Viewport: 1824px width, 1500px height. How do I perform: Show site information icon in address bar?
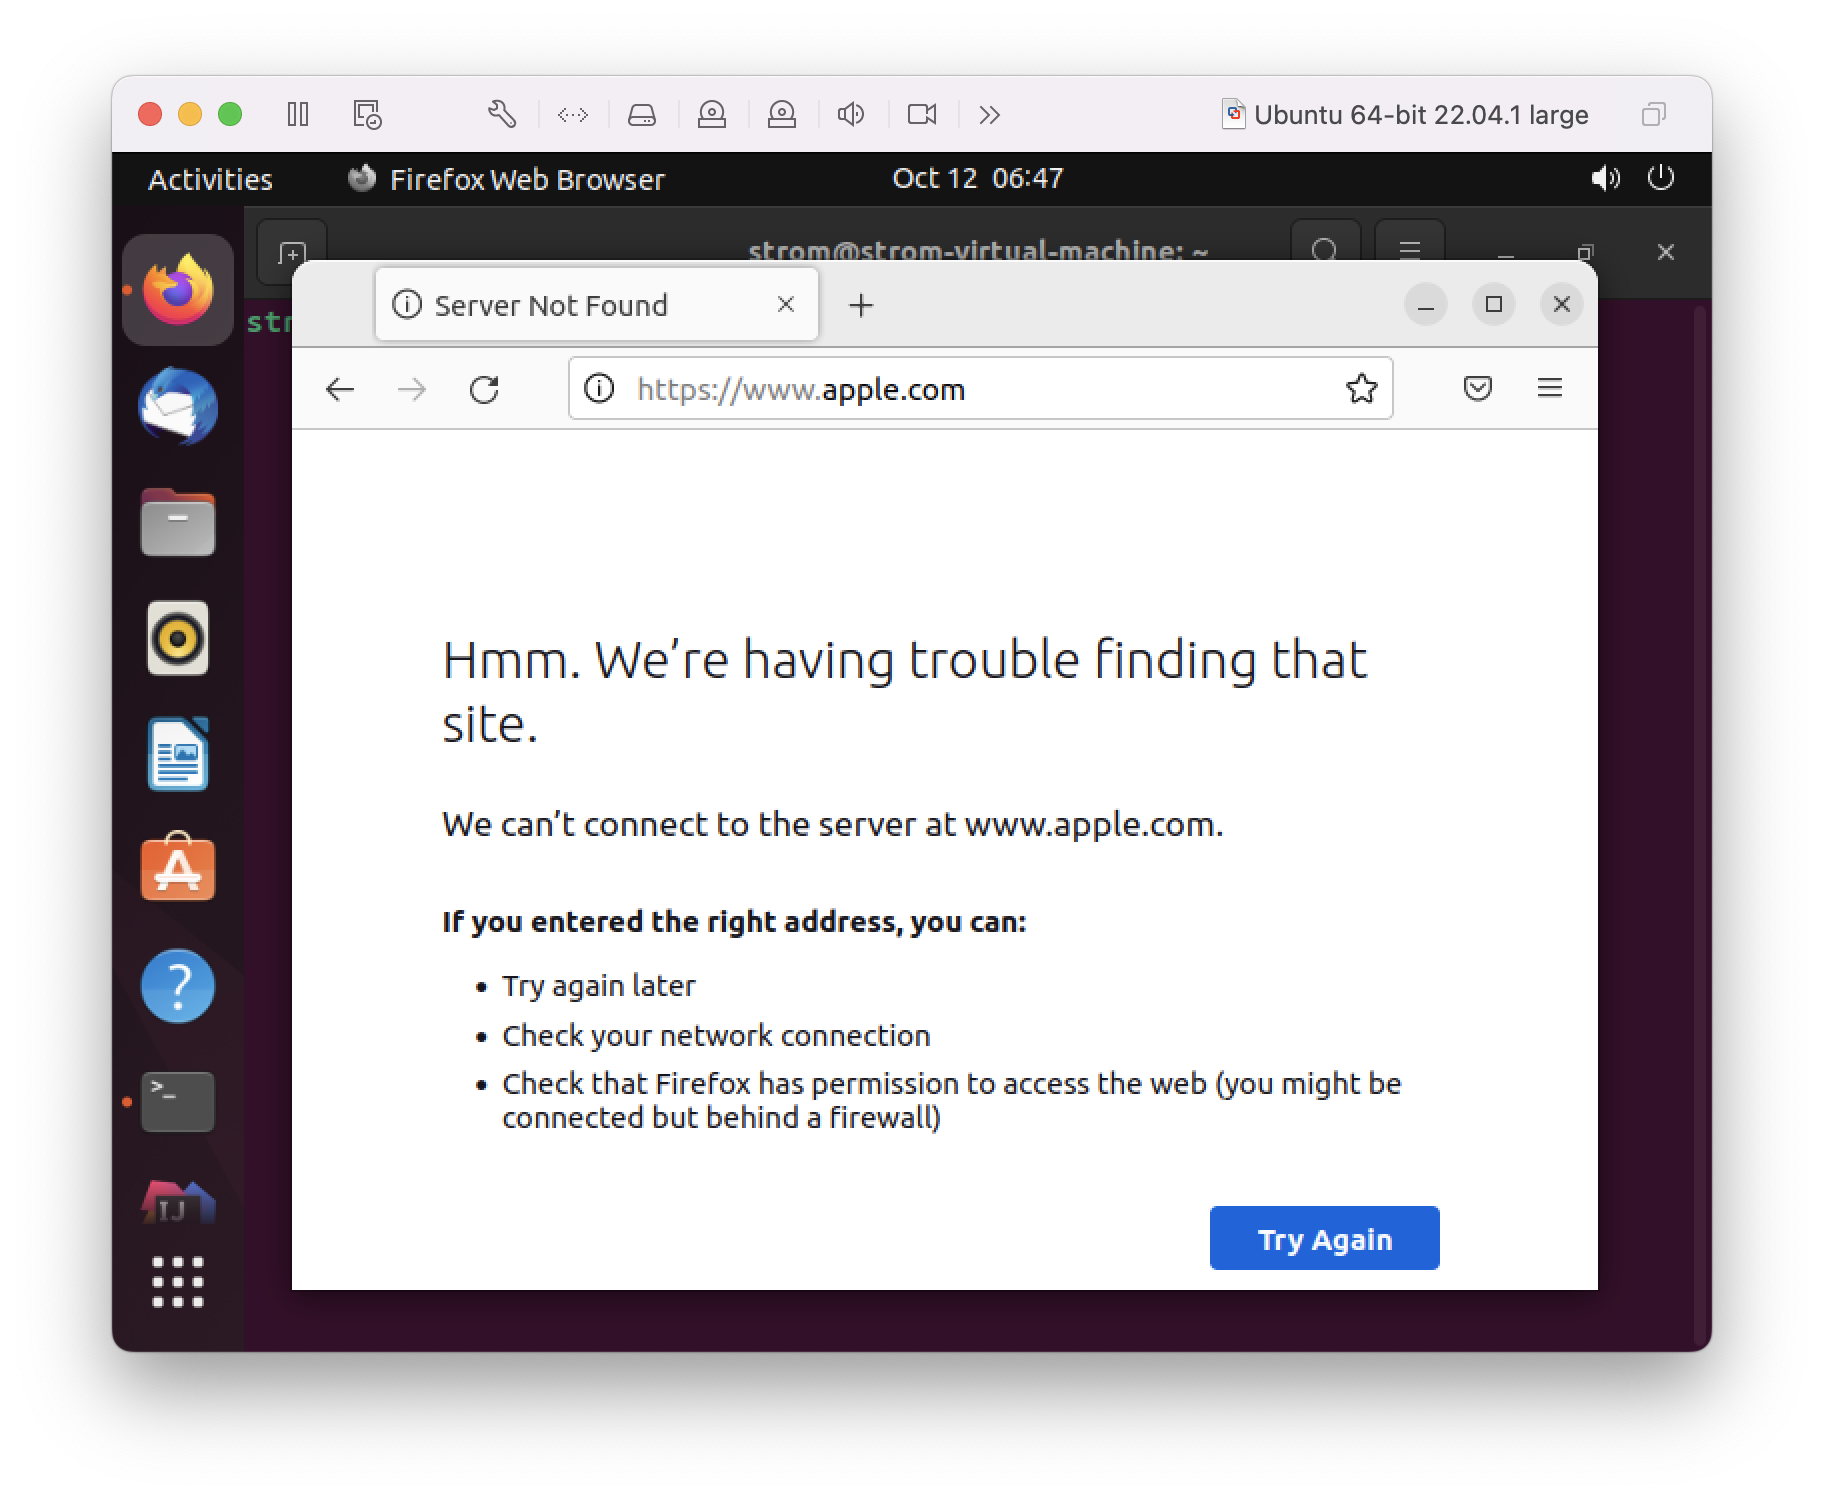pyautogui.click(x=599, y=388)
